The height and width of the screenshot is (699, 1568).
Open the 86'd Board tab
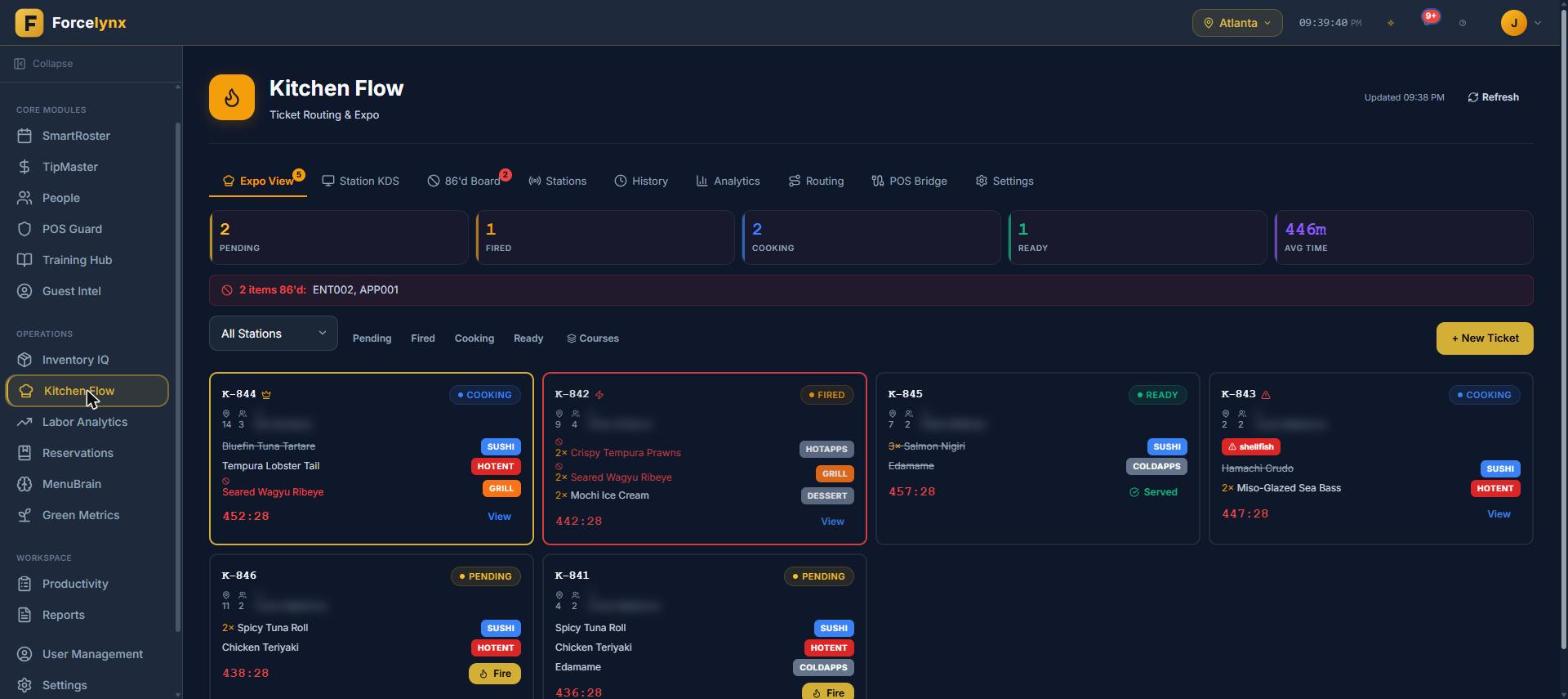[x=464, y=181]
